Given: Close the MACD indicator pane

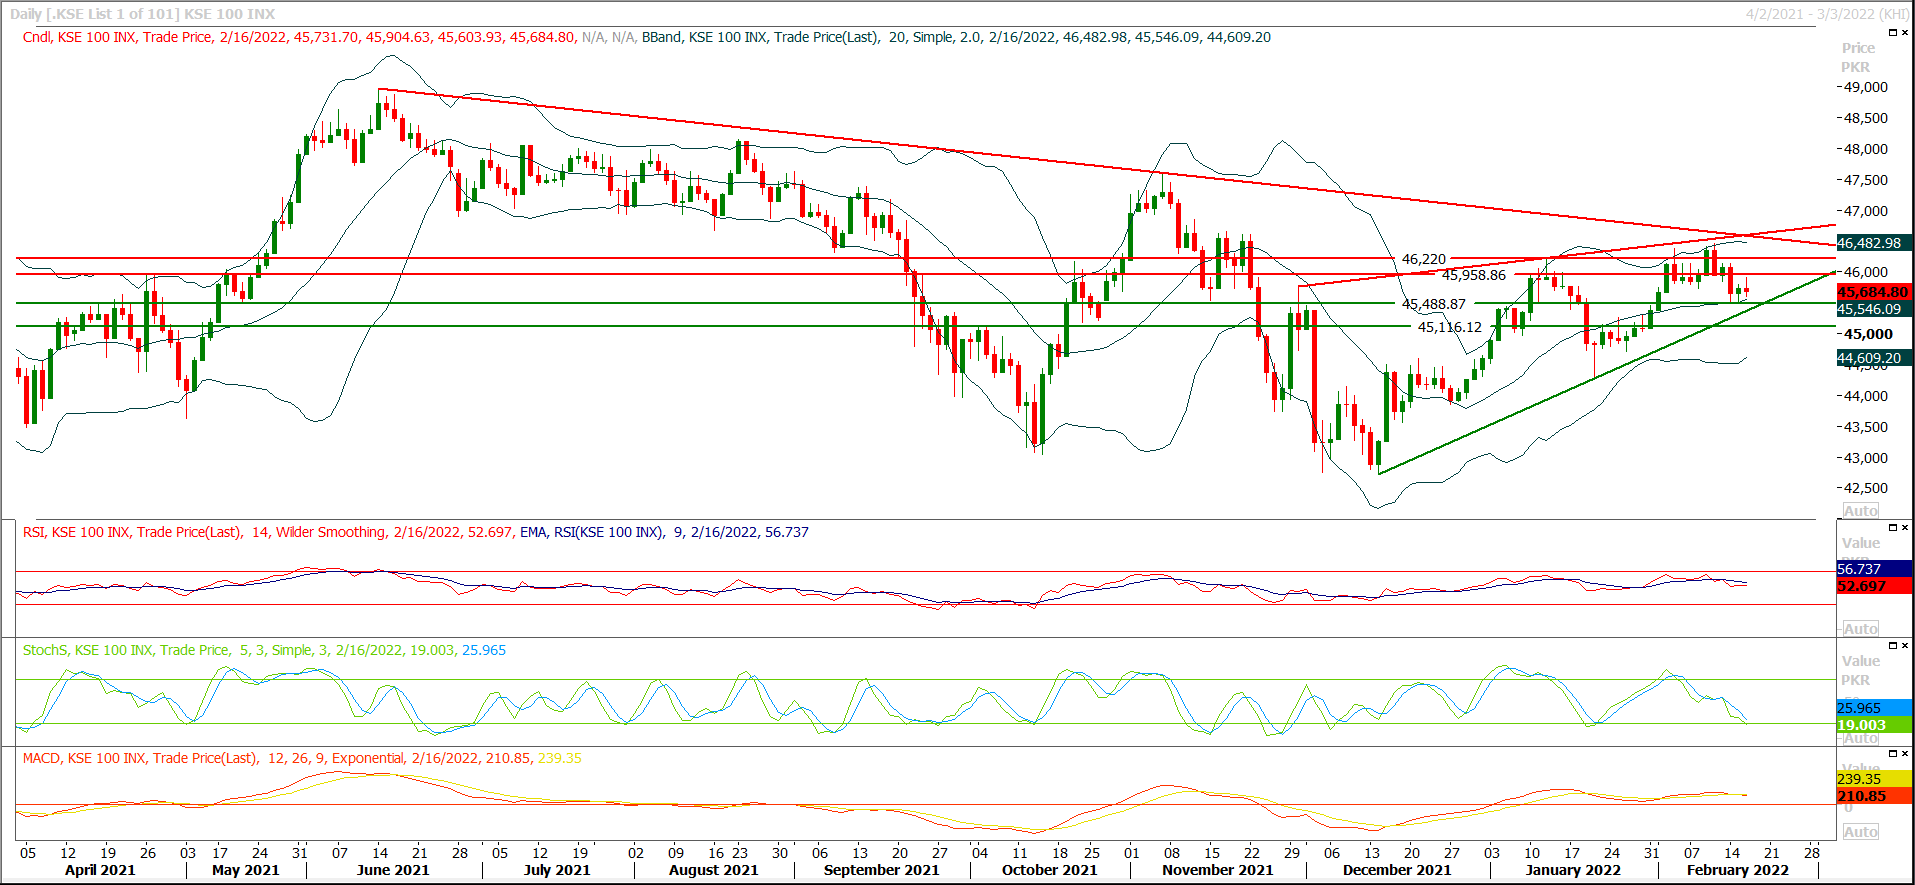Looking at the screenshot, I should click(1904, 753).
